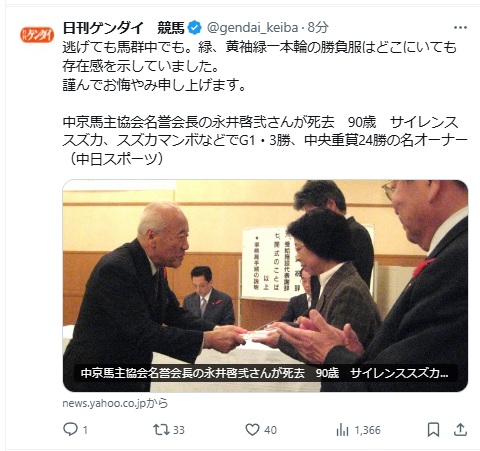
Task: Open the three-dot more options menu
Action: point(460,28)
